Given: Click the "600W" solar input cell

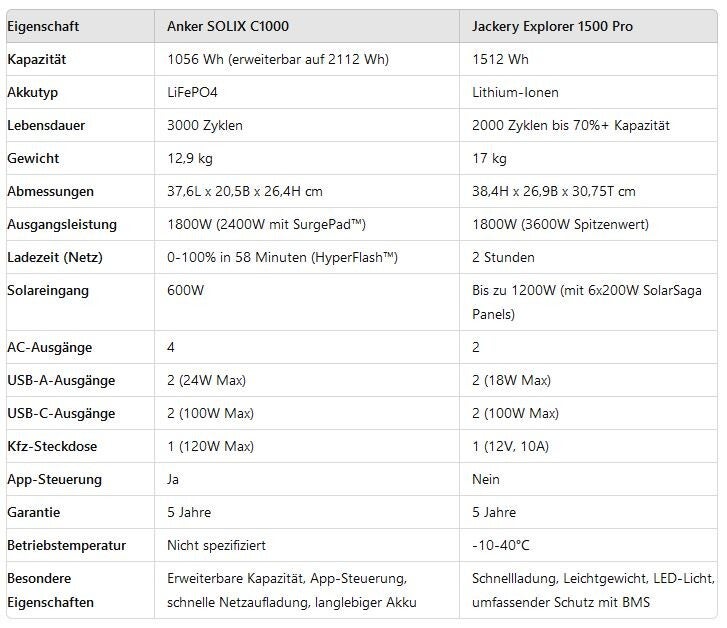Looking at the screenshot, I should tap(184, 290).
